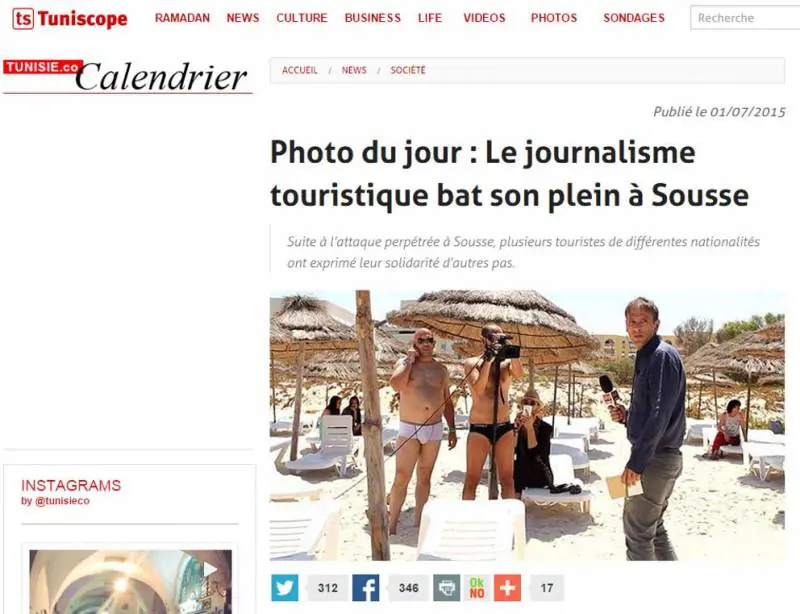Open the NEWS menu item

243,18
